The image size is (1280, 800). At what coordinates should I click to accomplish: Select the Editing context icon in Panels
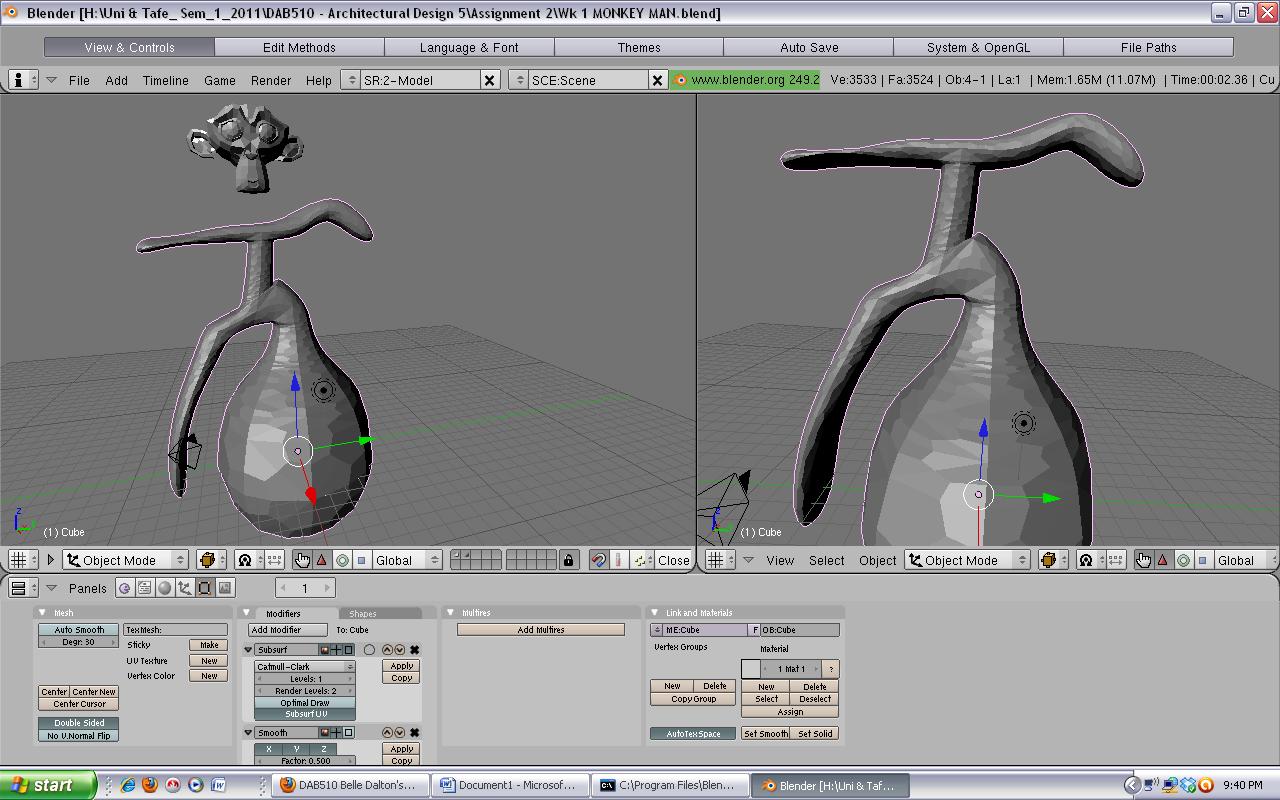[x=205, y=588]
